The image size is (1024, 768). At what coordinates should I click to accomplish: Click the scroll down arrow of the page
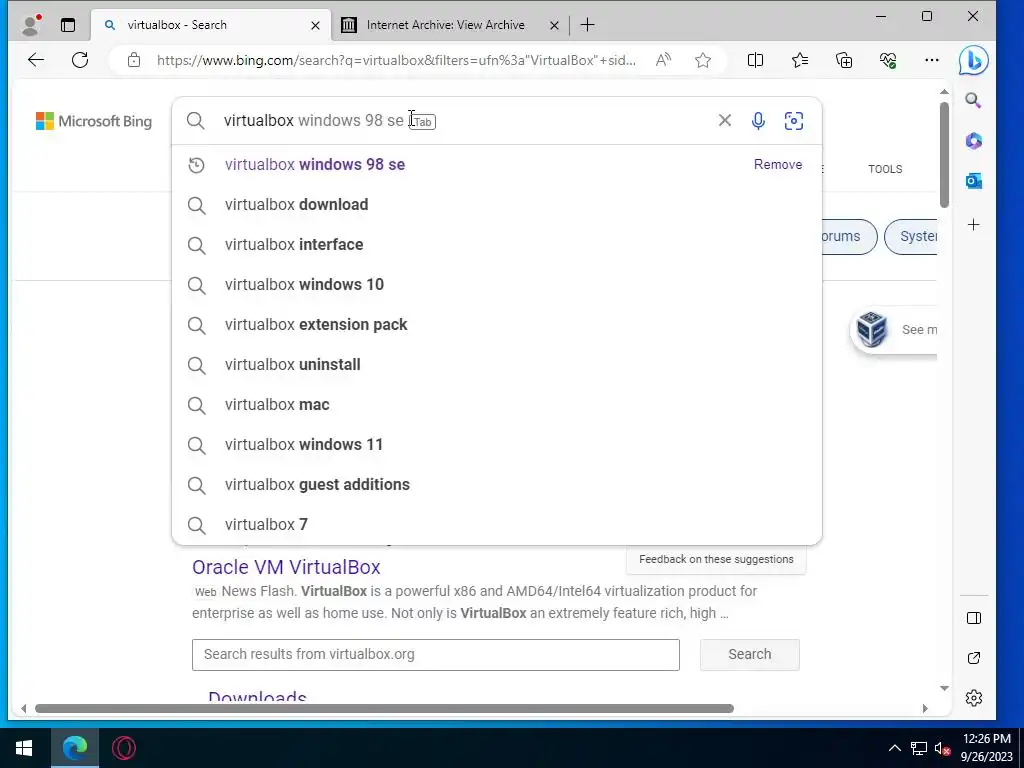point(944,688)
